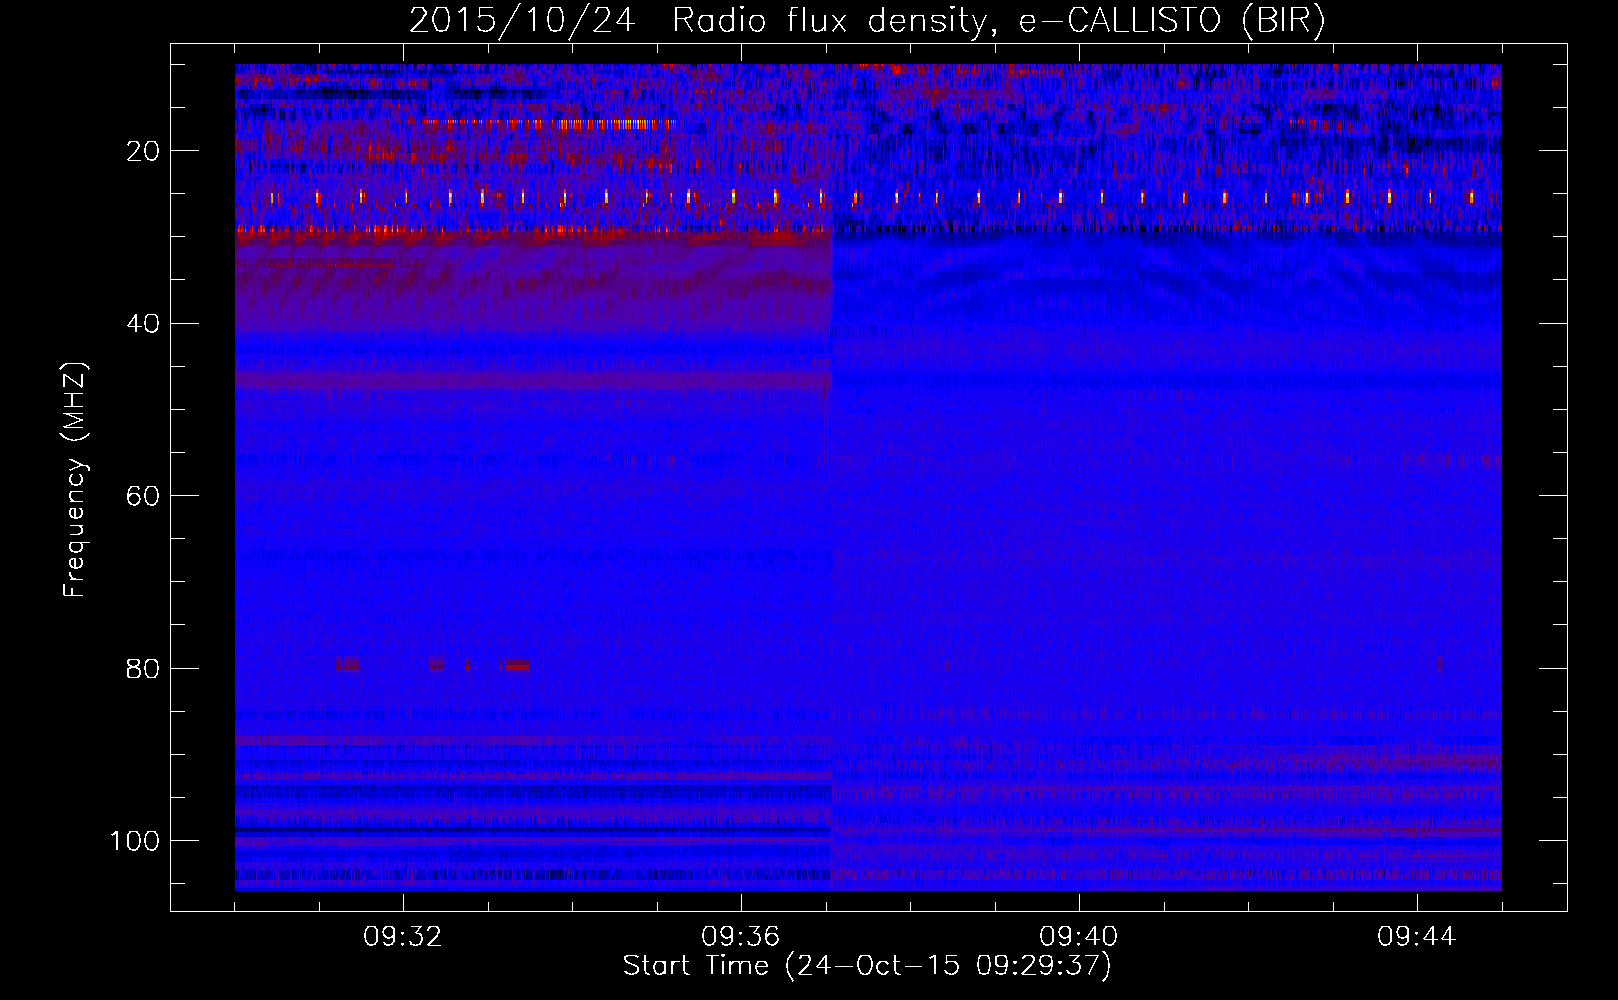
Task: Click the plot title 'Radio flux density, e-CALLISTO (BIR)'
Action: point(998,21)
